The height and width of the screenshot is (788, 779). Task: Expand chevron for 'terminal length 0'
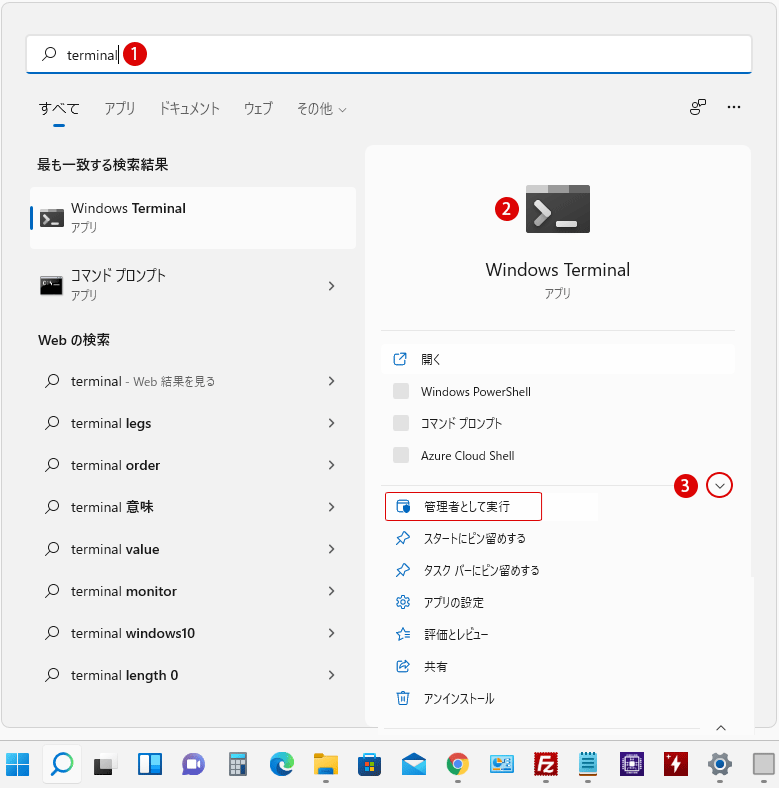point(331,675)
